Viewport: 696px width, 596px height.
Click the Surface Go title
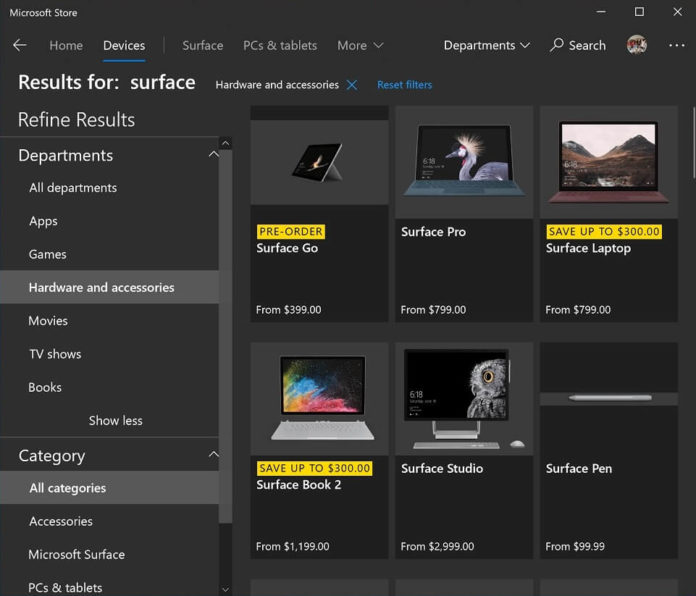[287, 248]
